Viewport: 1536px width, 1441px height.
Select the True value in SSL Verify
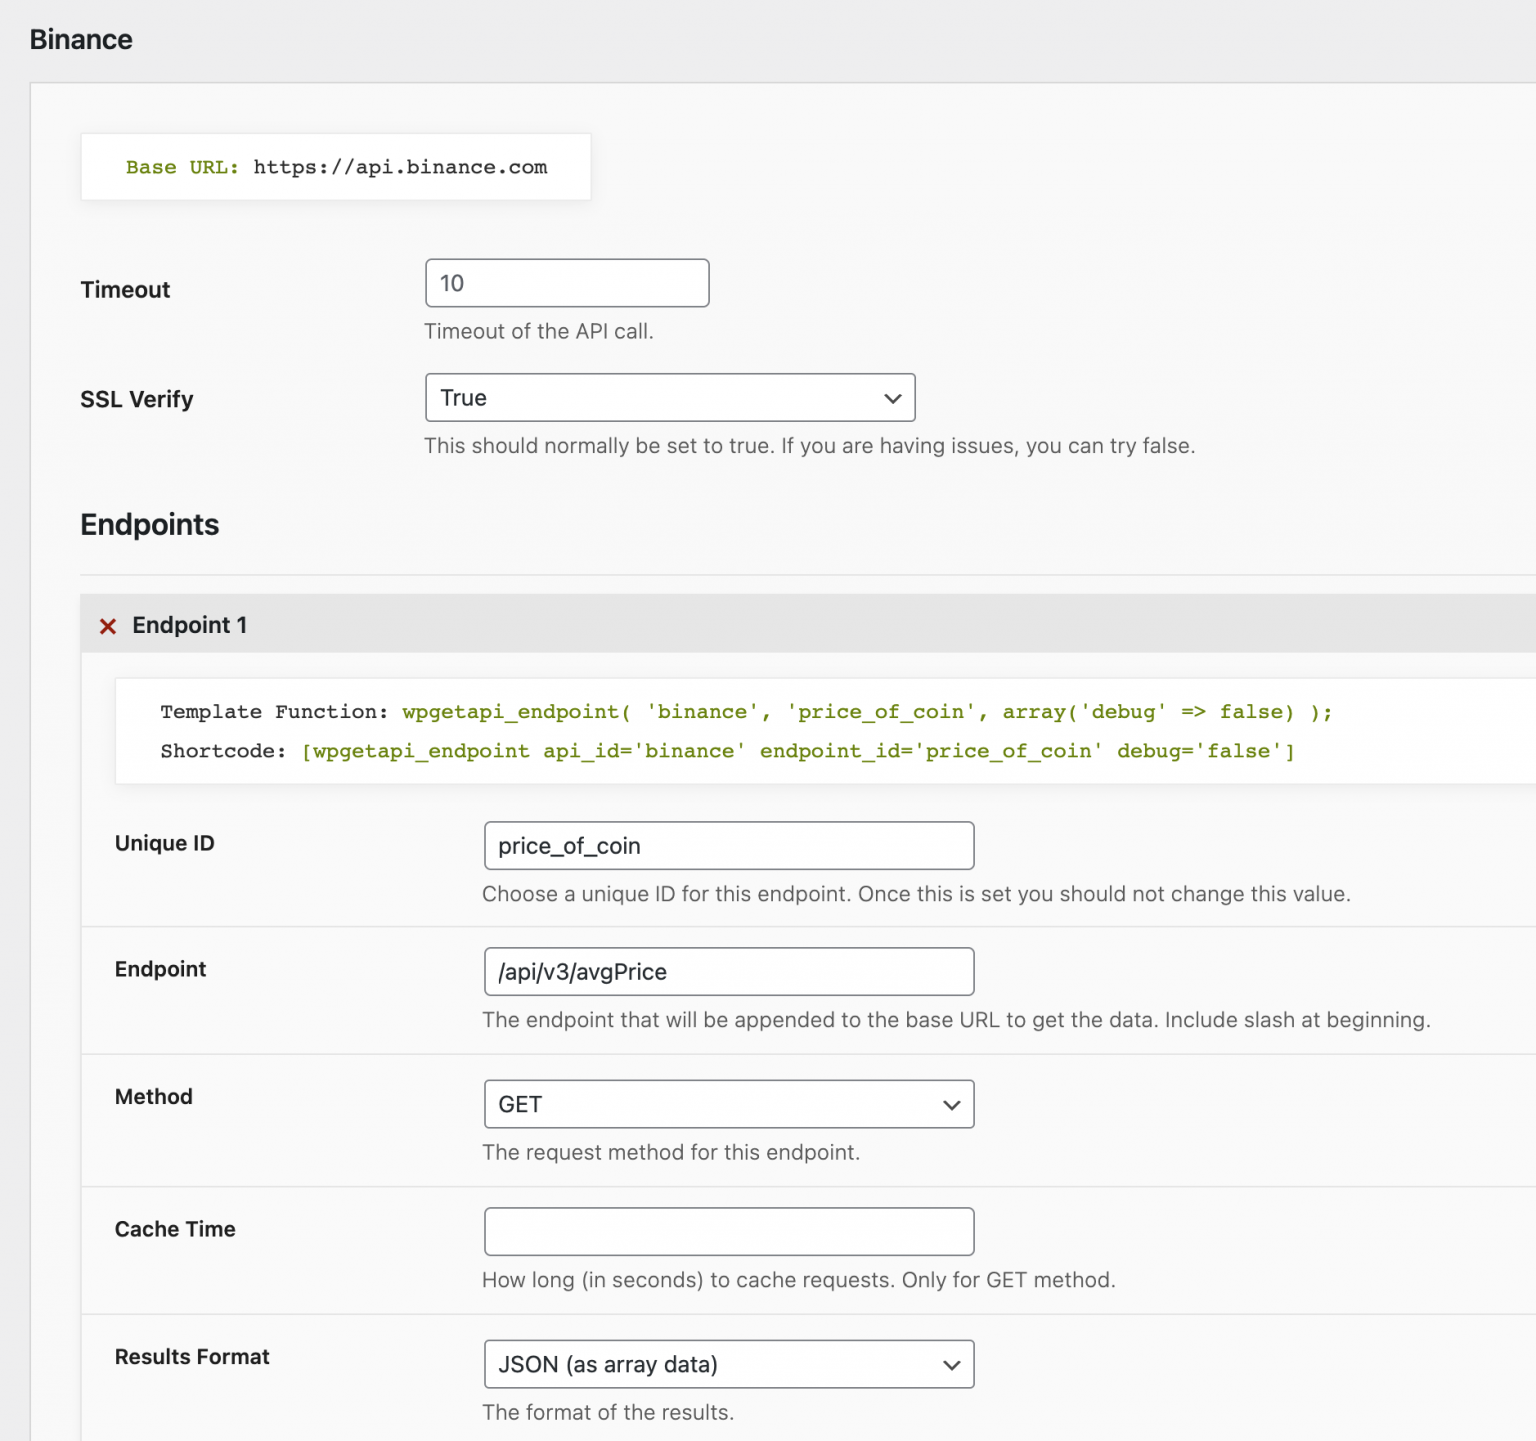(462, 397)
